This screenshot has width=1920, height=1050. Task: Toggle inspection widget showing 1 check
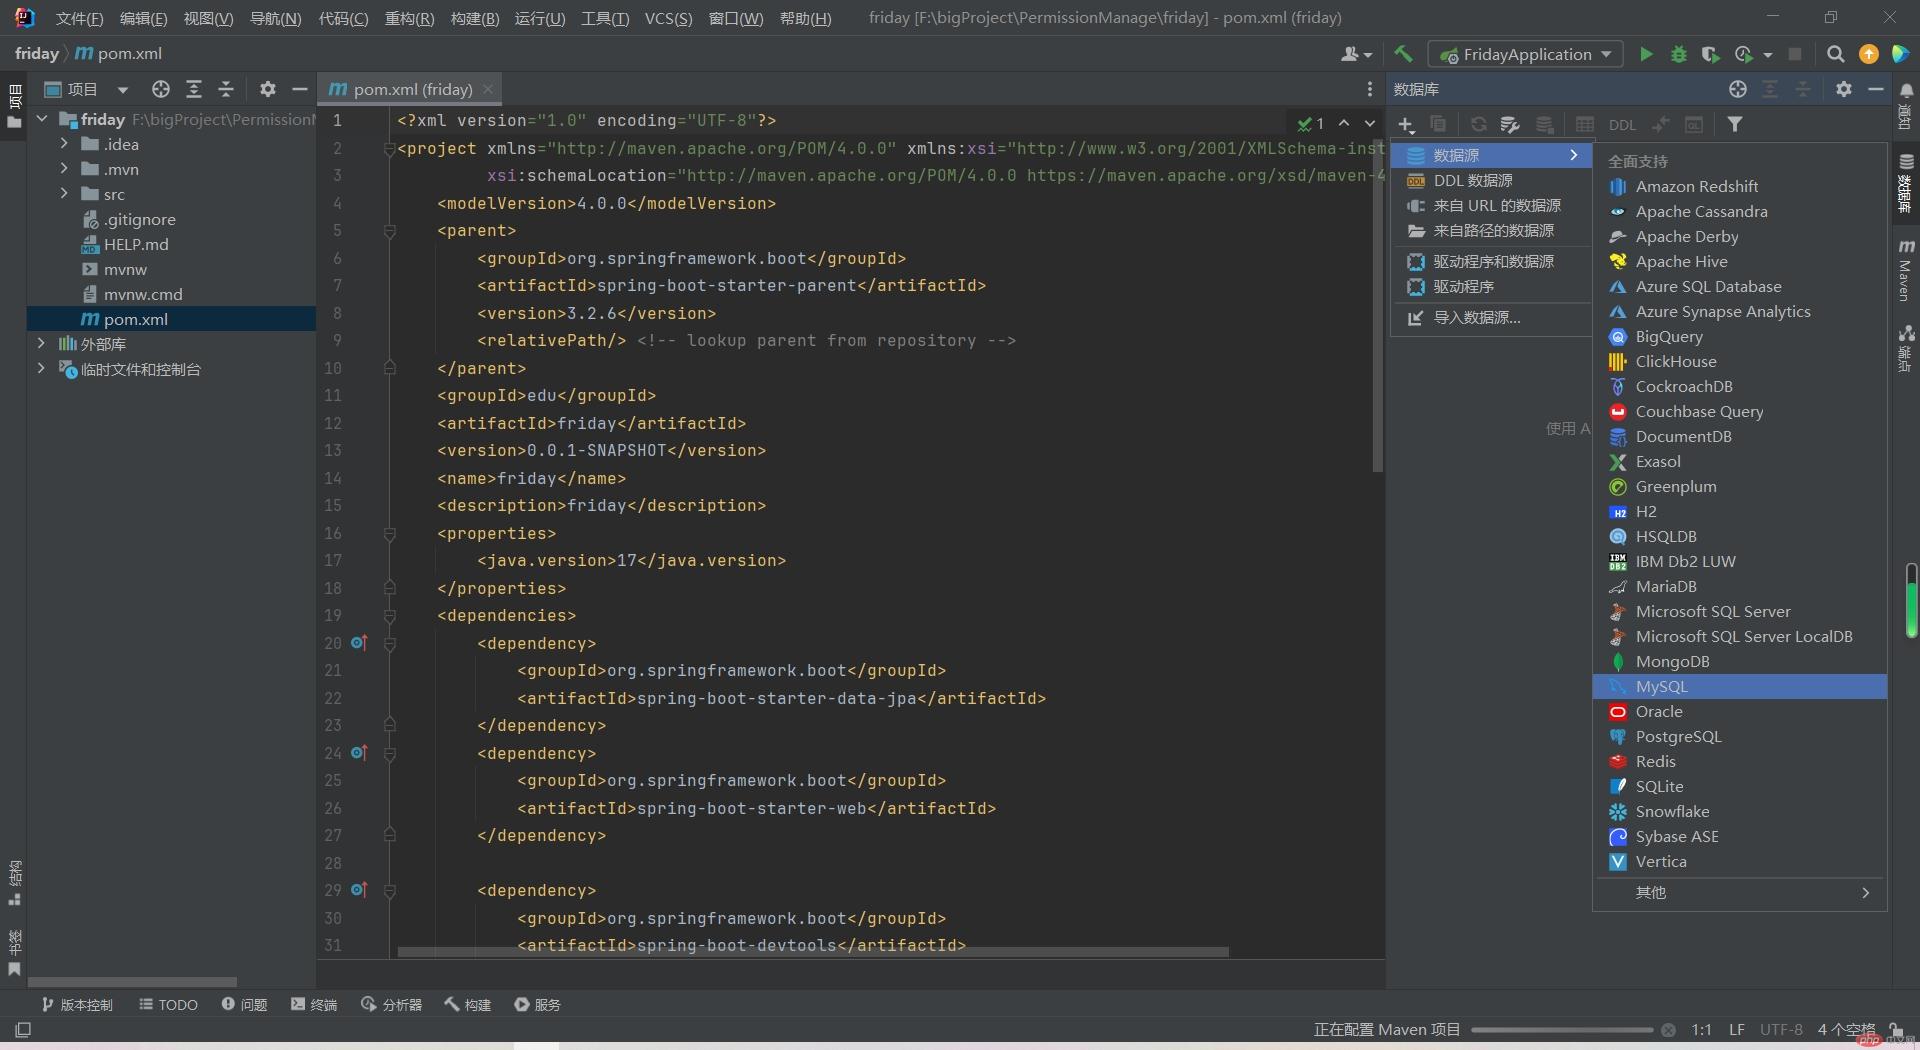pos(1310,124)
